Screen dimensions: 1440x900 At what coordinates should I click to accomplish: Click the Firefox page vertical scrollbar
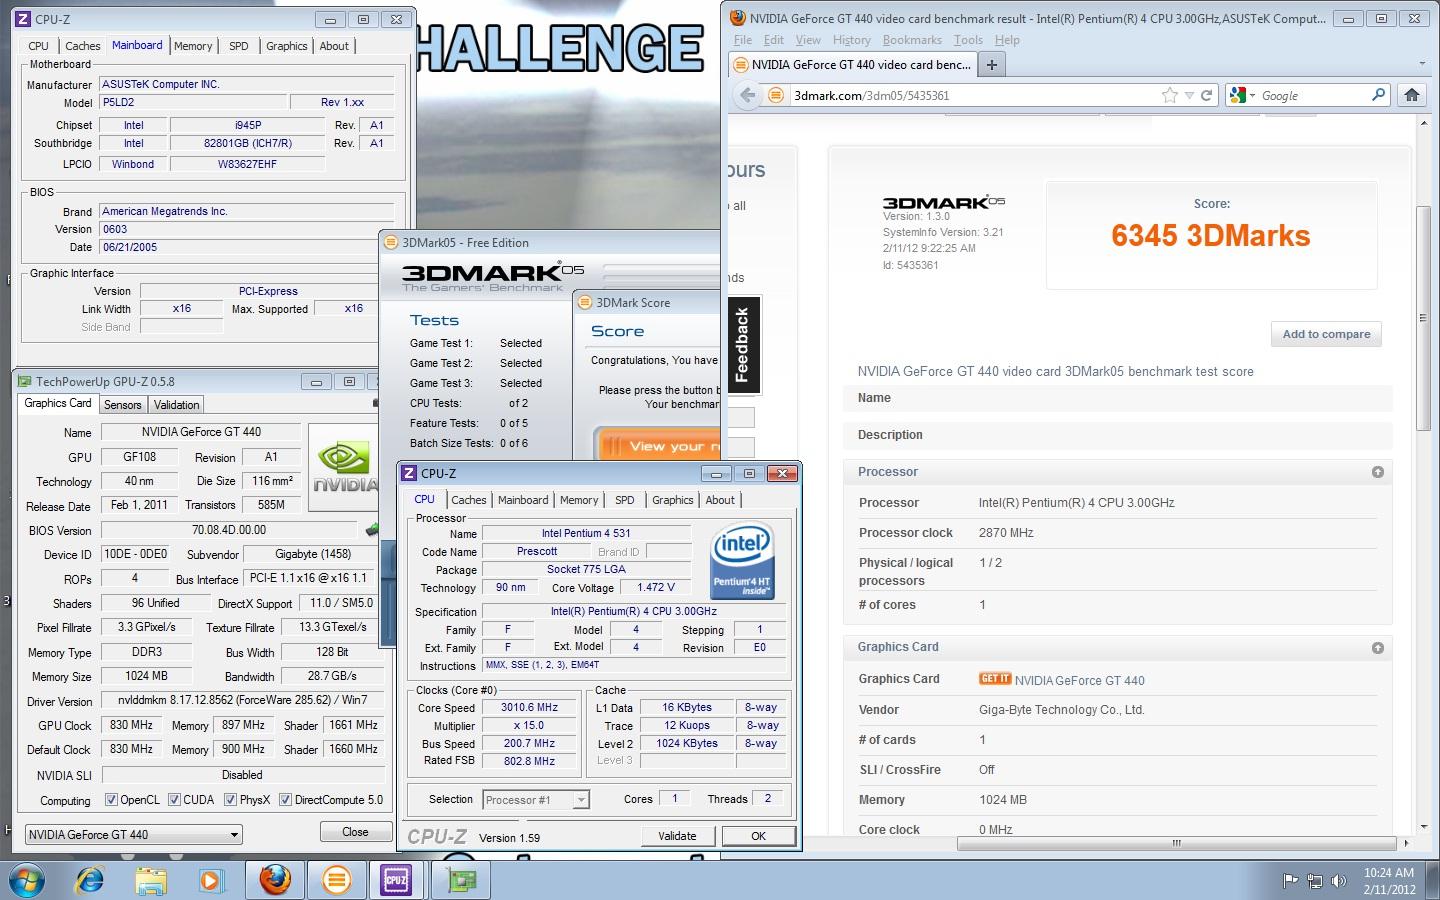(x=1424, y=319)
